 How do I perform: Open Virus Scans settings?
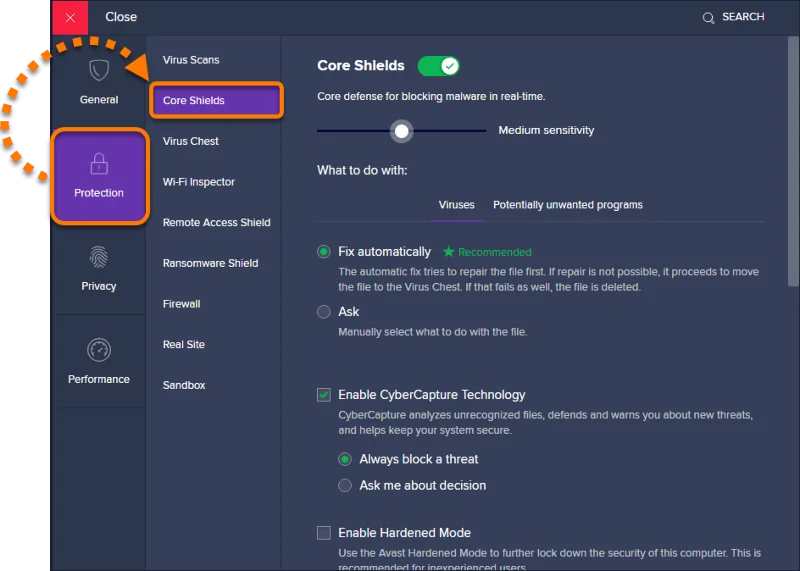coord(191,60)
